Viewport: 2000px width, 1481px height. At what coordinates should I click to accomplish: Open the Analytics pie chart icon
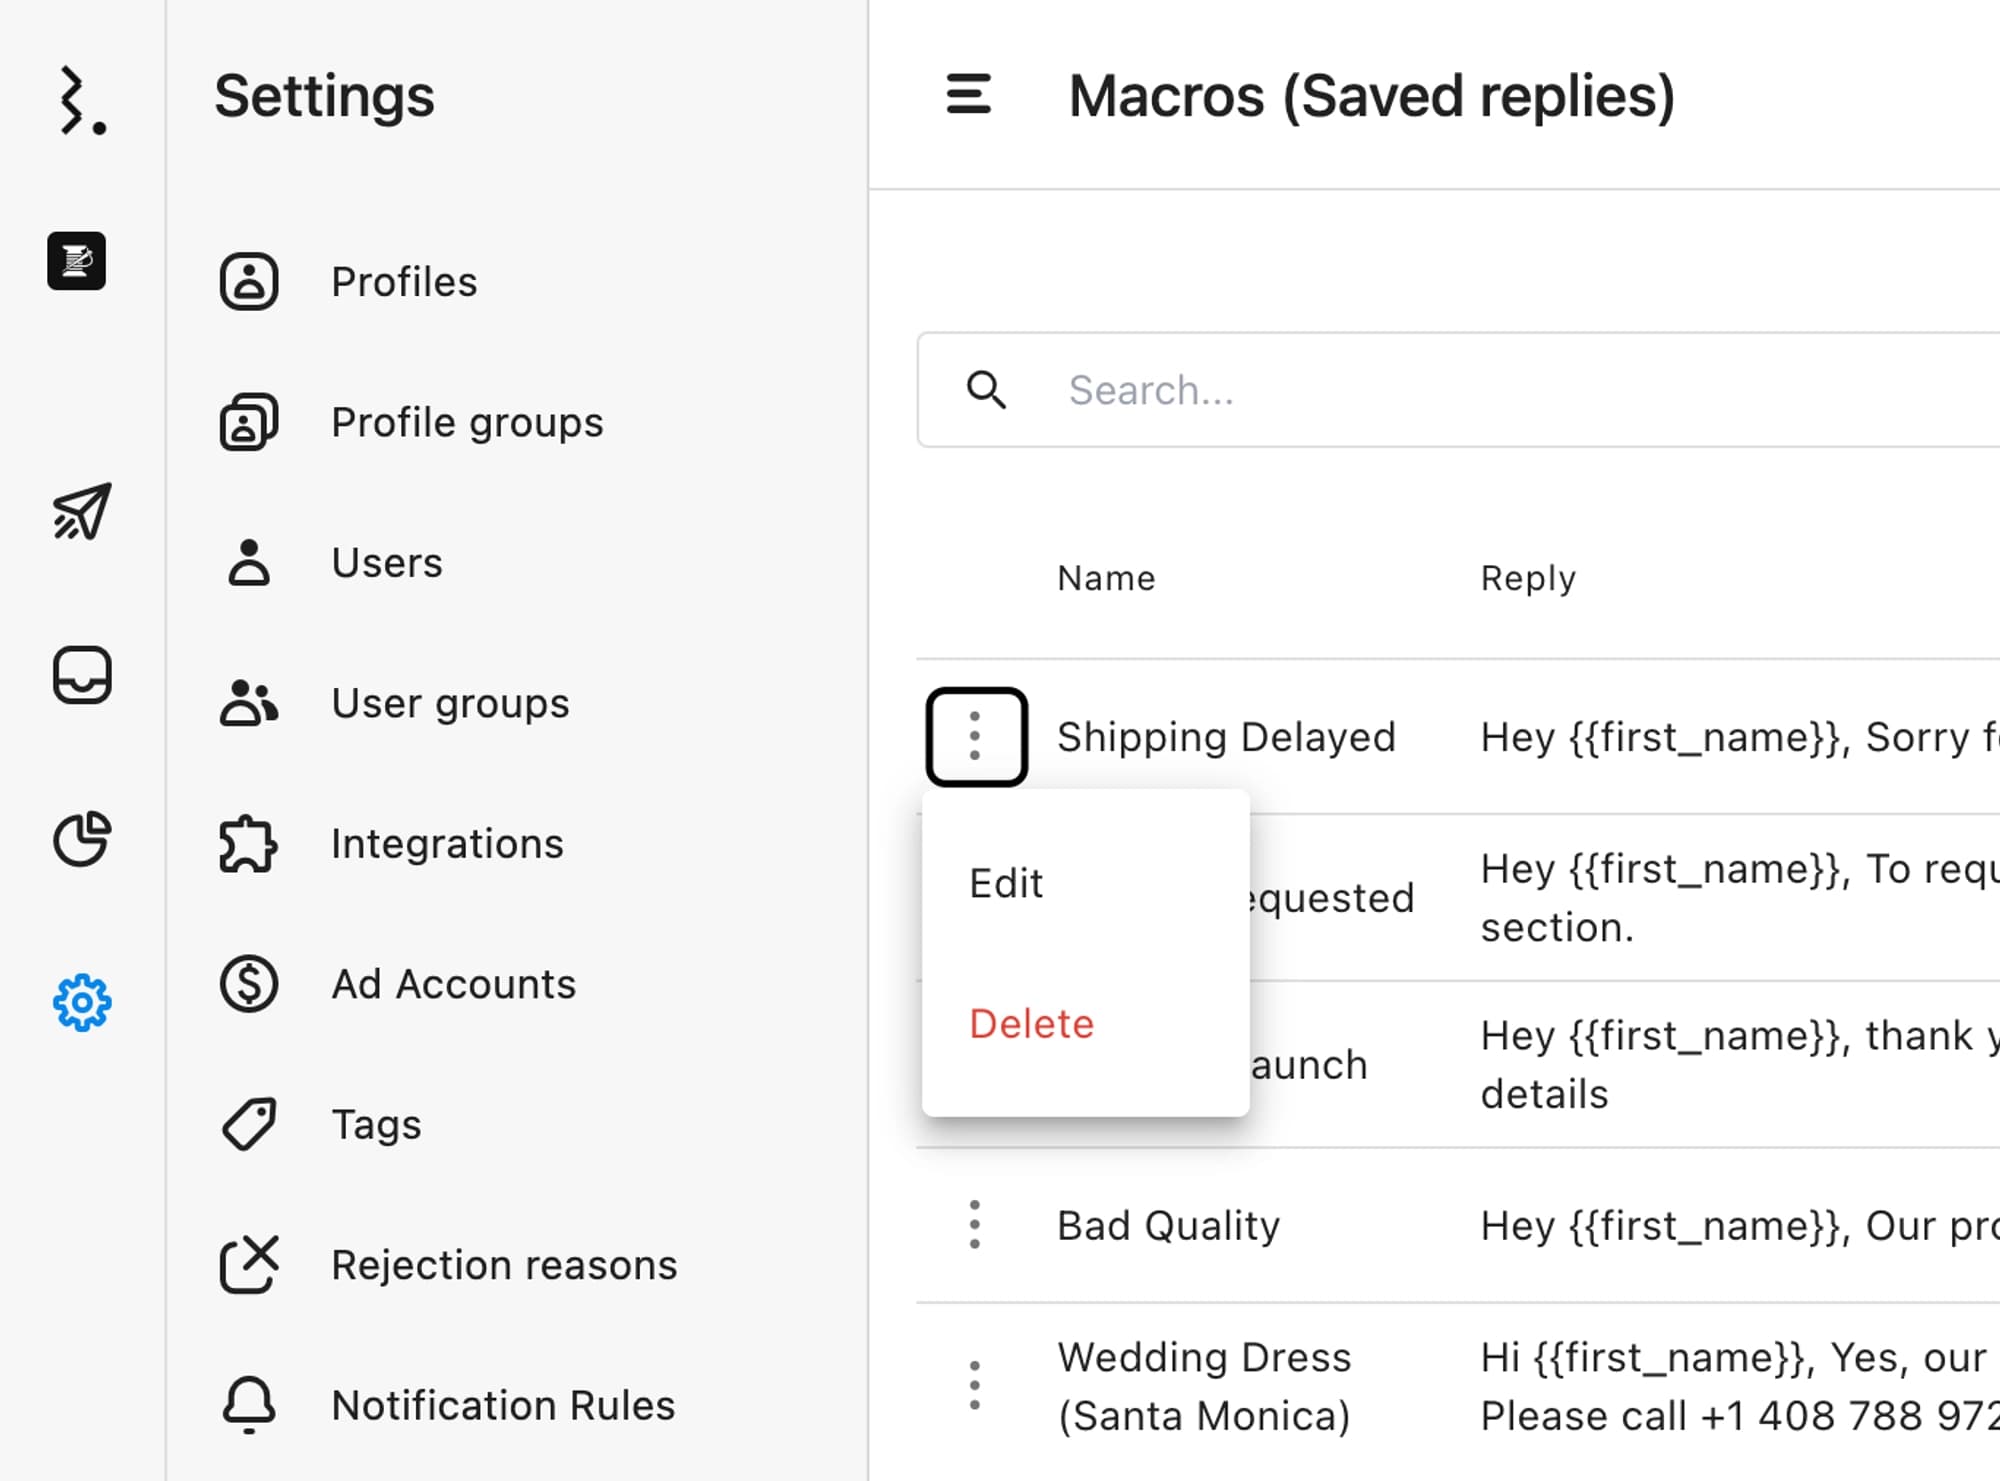pos(82,838)
